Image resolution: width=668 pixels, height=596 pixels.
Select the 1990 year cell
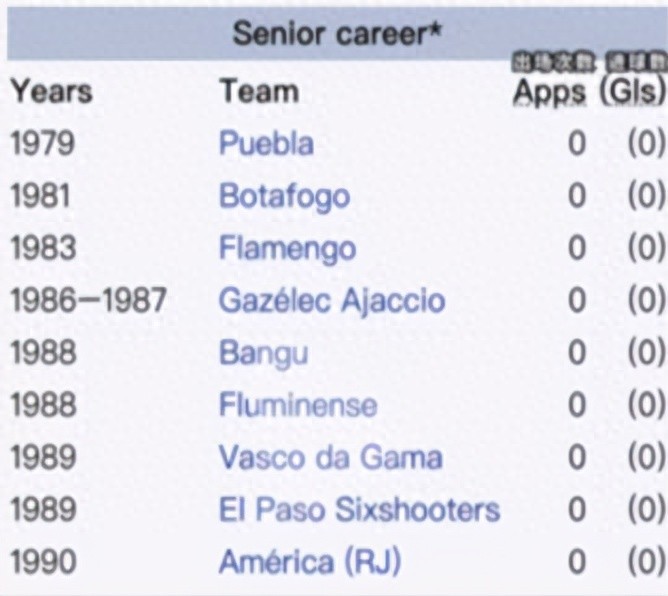tap(42, 561)
